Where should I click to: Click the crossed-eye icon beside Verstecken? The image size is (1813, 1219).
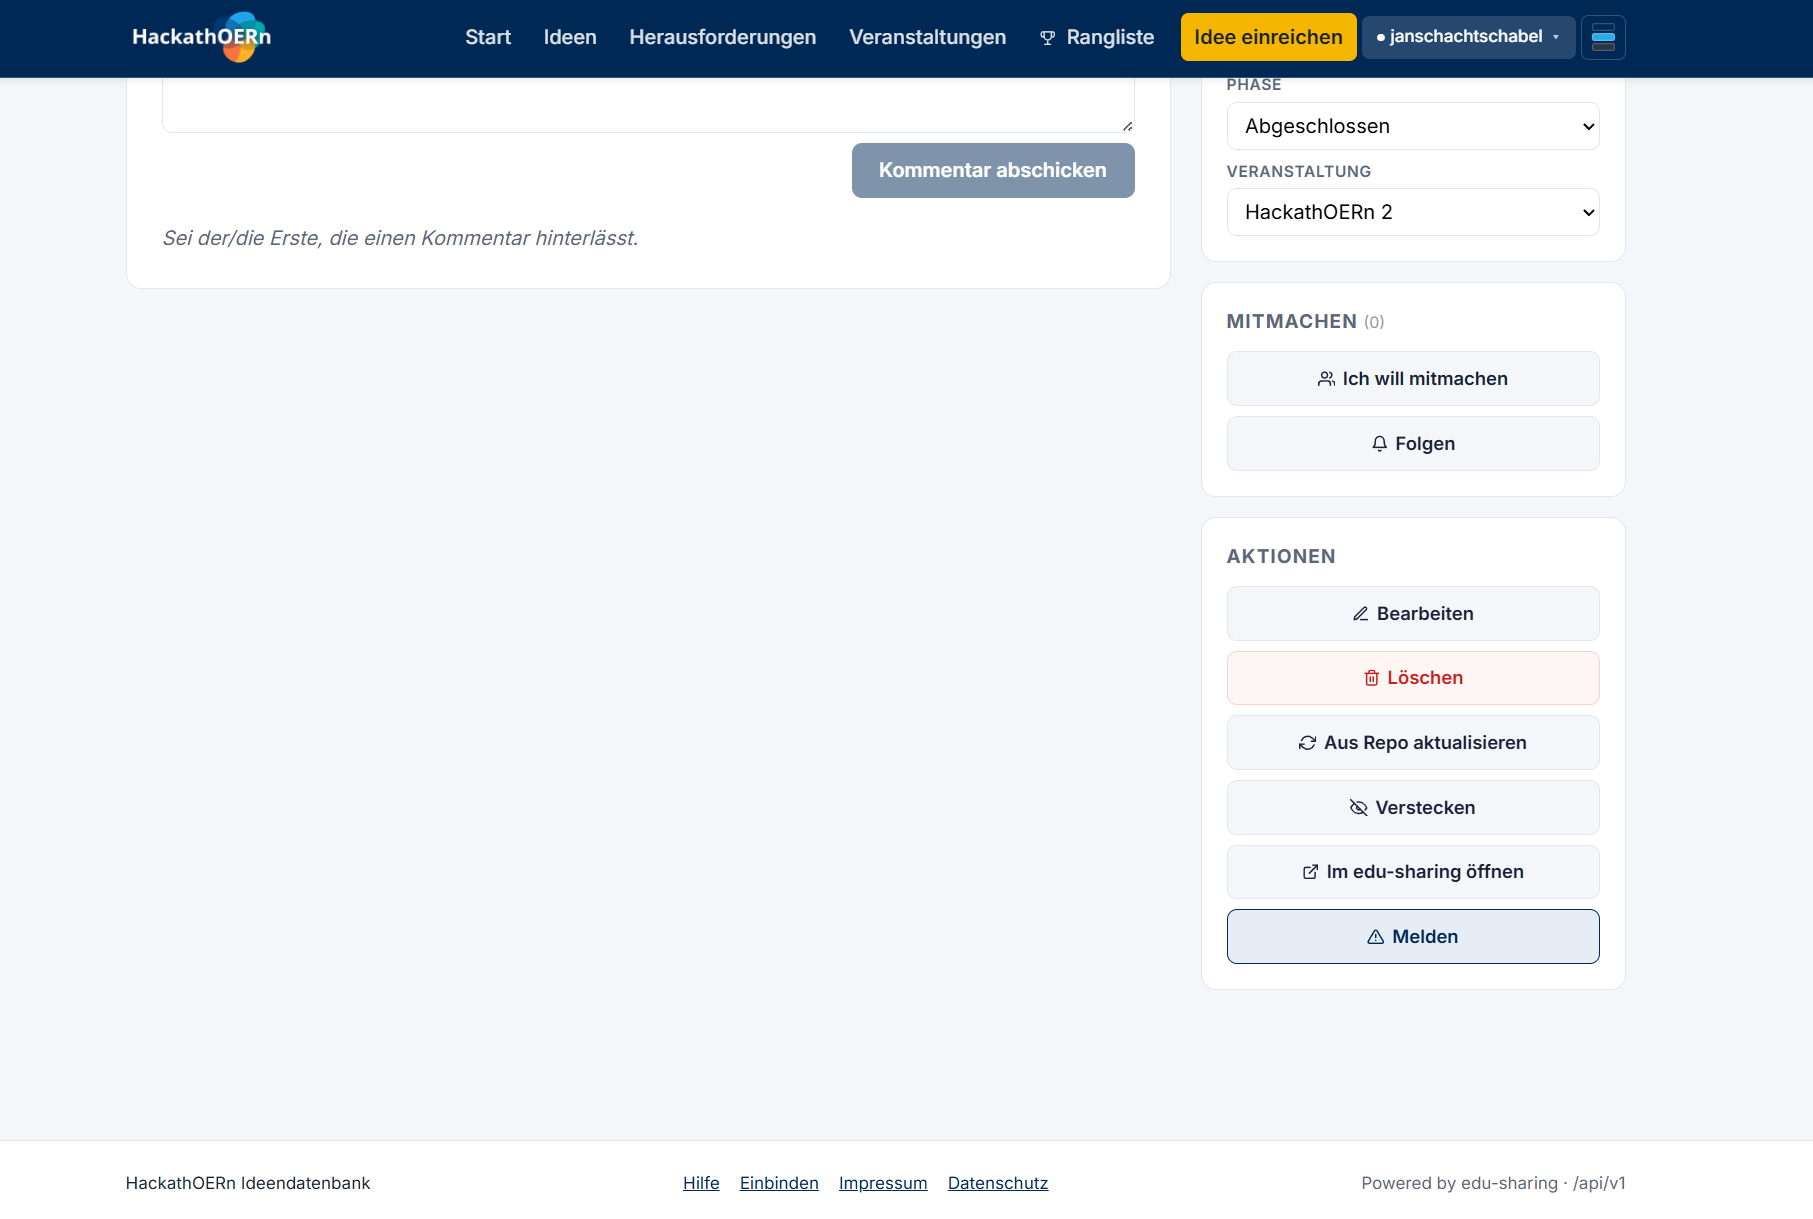1358,808
